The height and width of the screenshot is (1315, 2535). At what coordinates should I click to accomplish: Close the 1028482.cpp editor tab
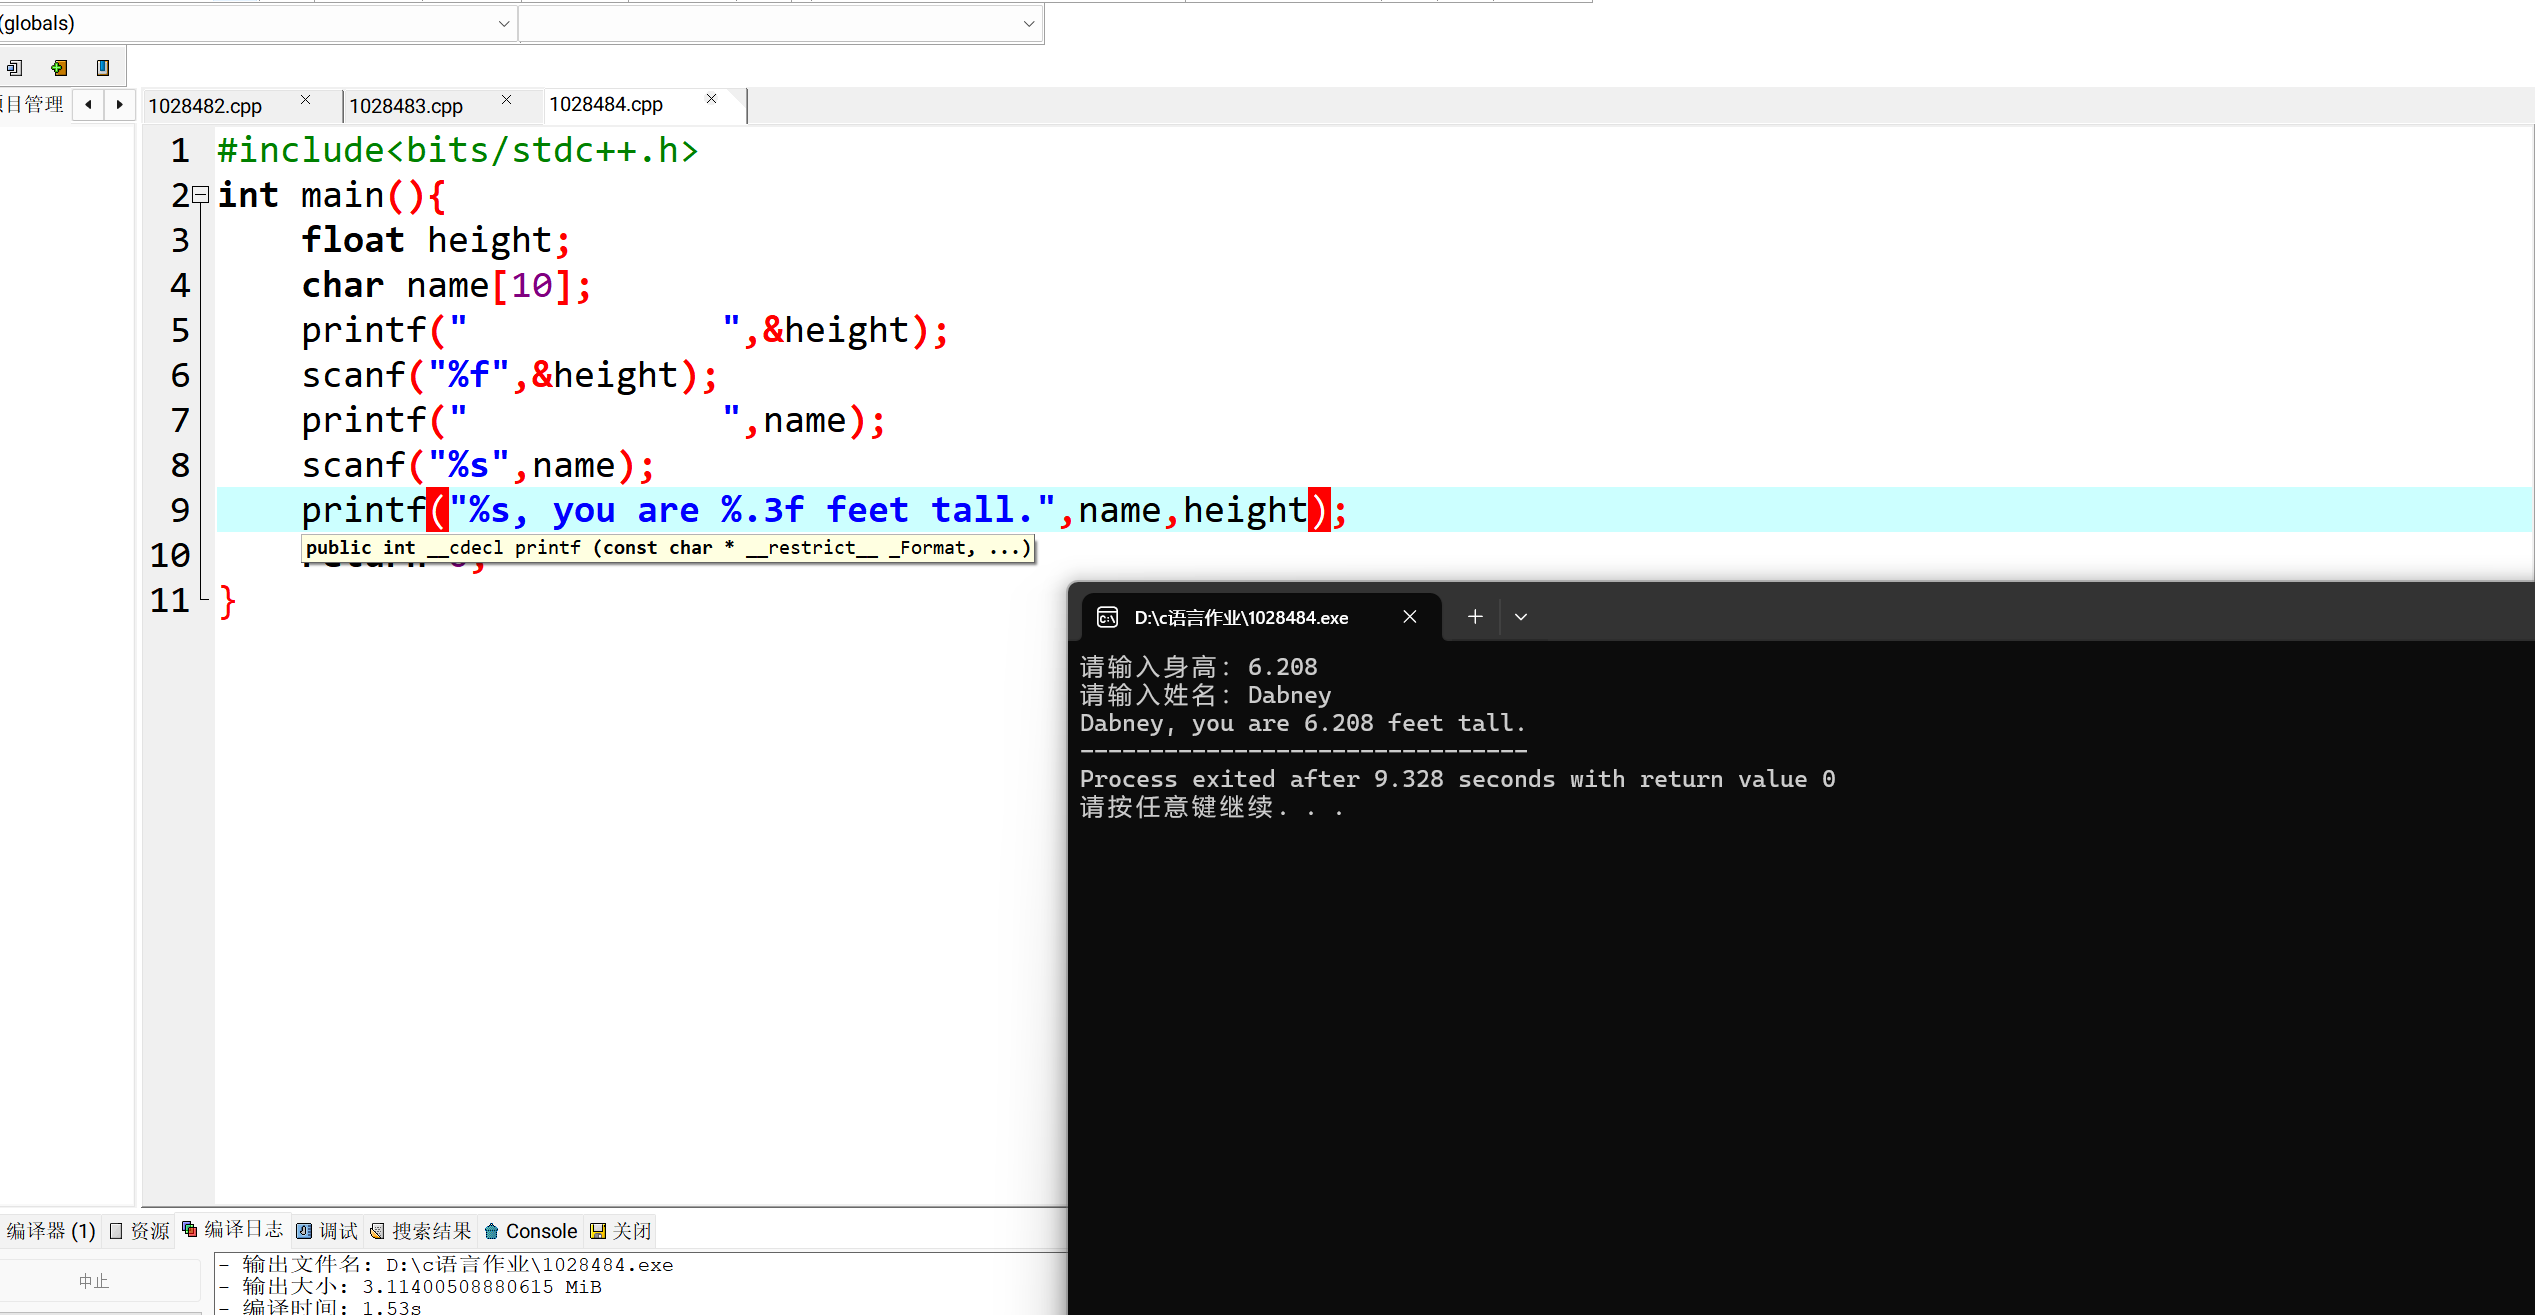point(305,100)
